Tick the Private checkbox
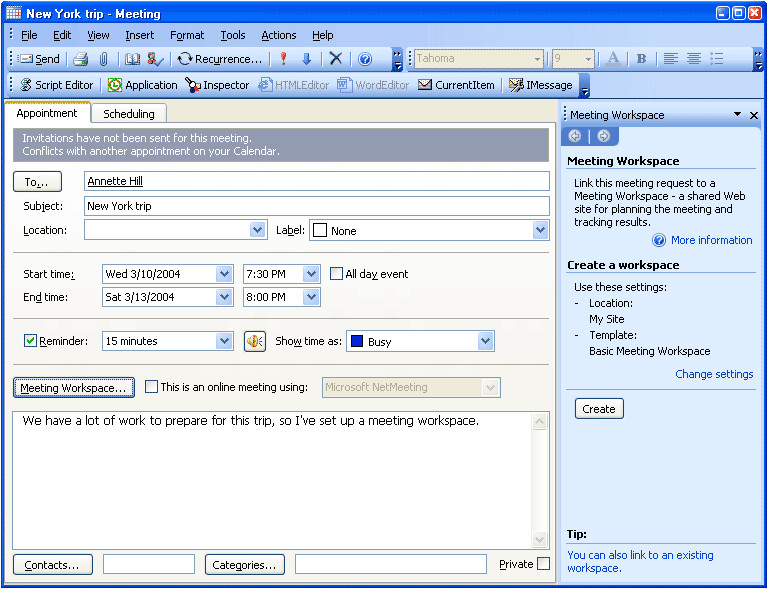The height and width of the screenshot is (589, 768). coord(543,564)
